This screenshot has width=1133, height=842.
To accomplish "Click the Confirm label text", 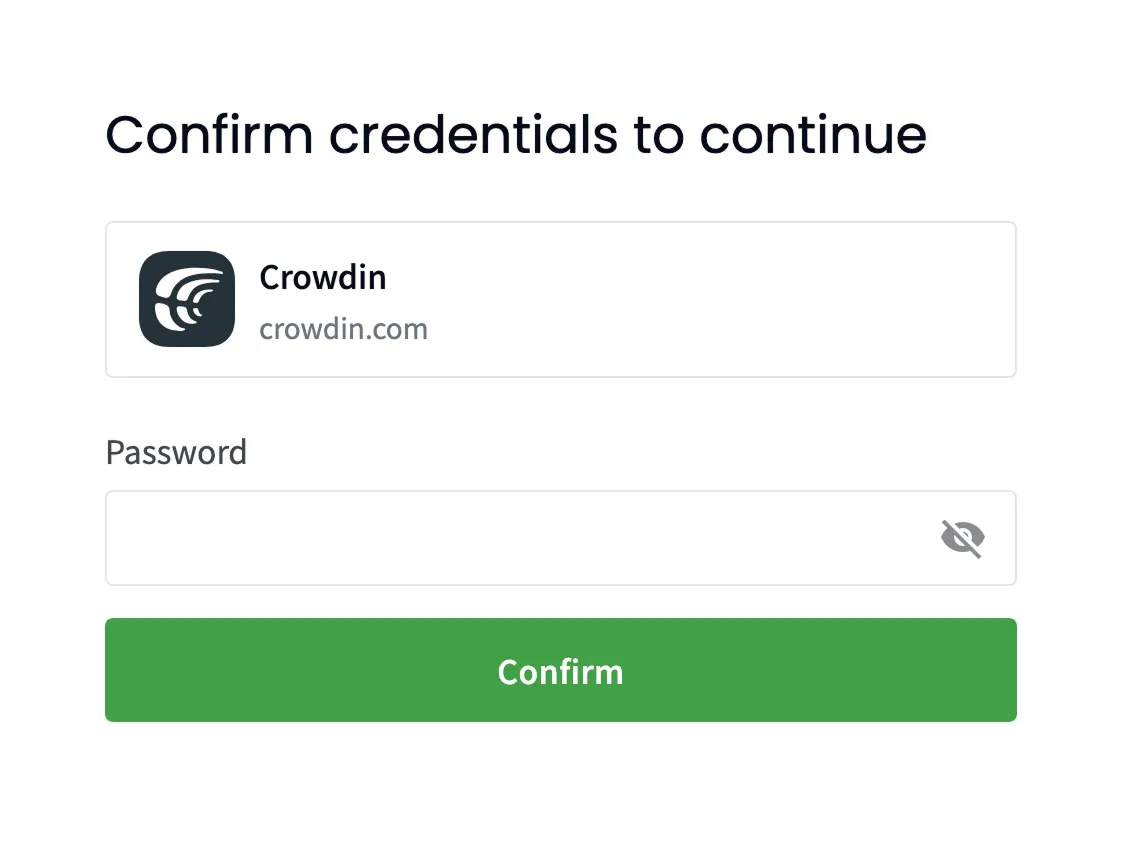I will (x=560, y=671).
